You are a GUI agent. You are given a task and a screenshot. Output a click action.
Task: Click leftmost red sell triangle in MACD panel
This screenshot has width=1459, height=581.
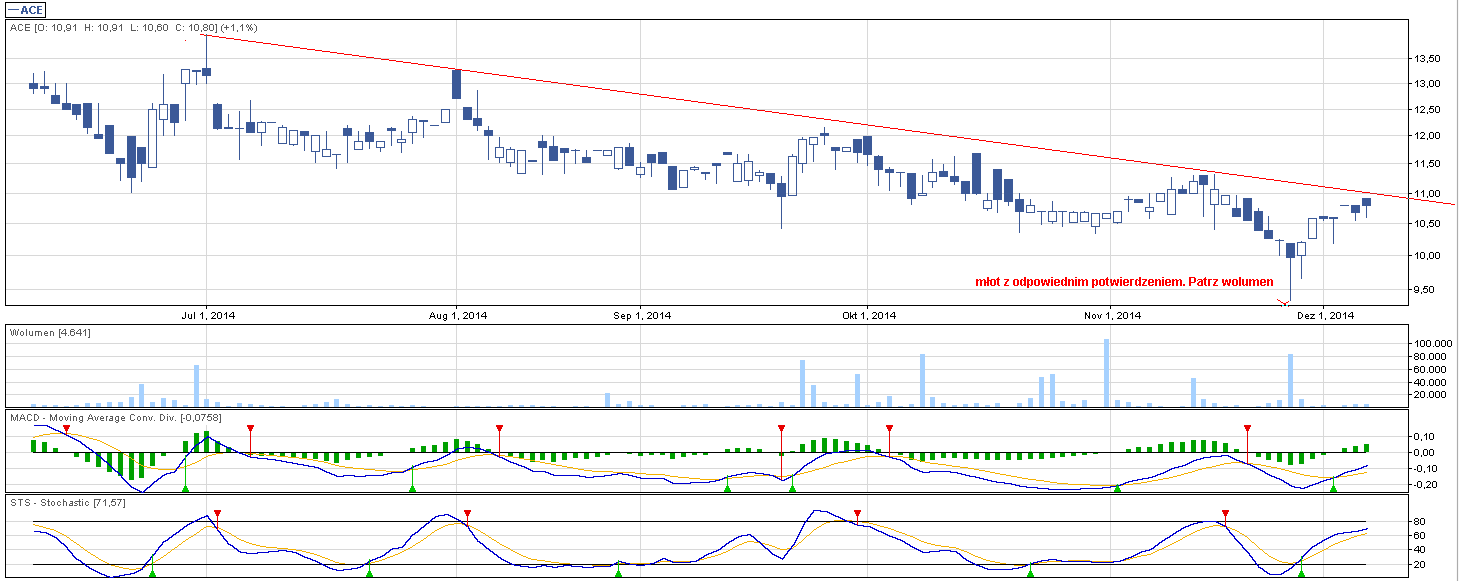click(66, 429)
